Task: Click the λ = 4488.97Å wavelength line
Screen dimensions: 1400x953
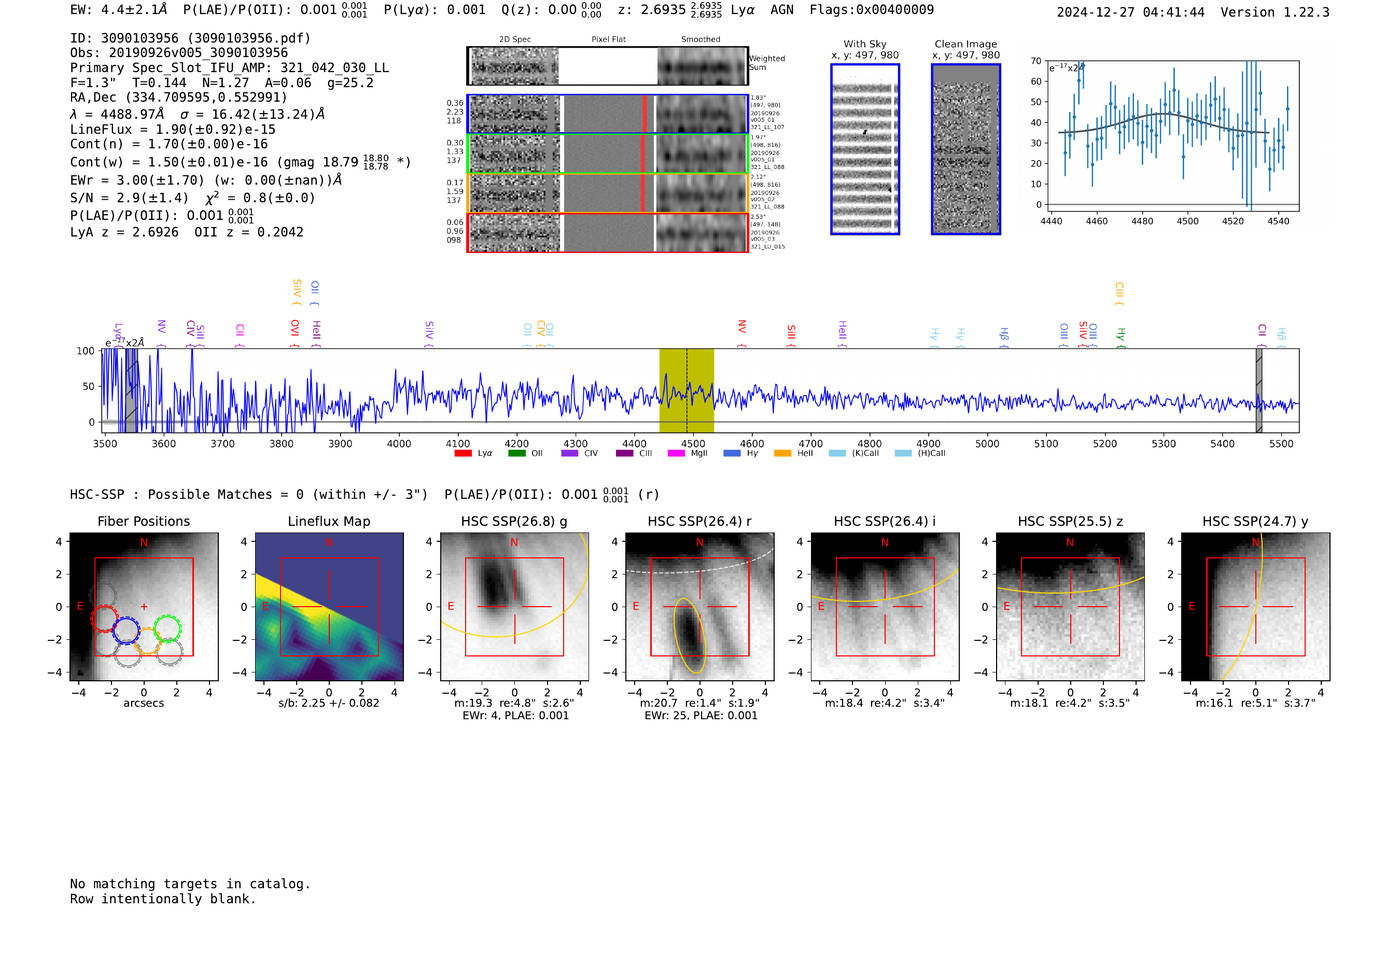Action: (x=197, y=114)
